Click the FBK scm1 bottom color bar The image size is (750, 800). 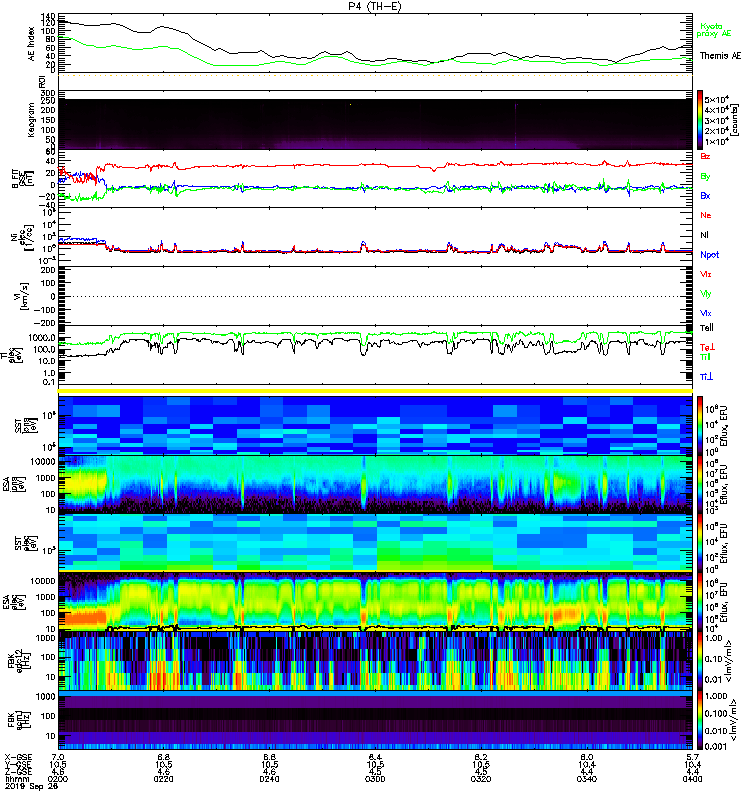pos(700,720)
